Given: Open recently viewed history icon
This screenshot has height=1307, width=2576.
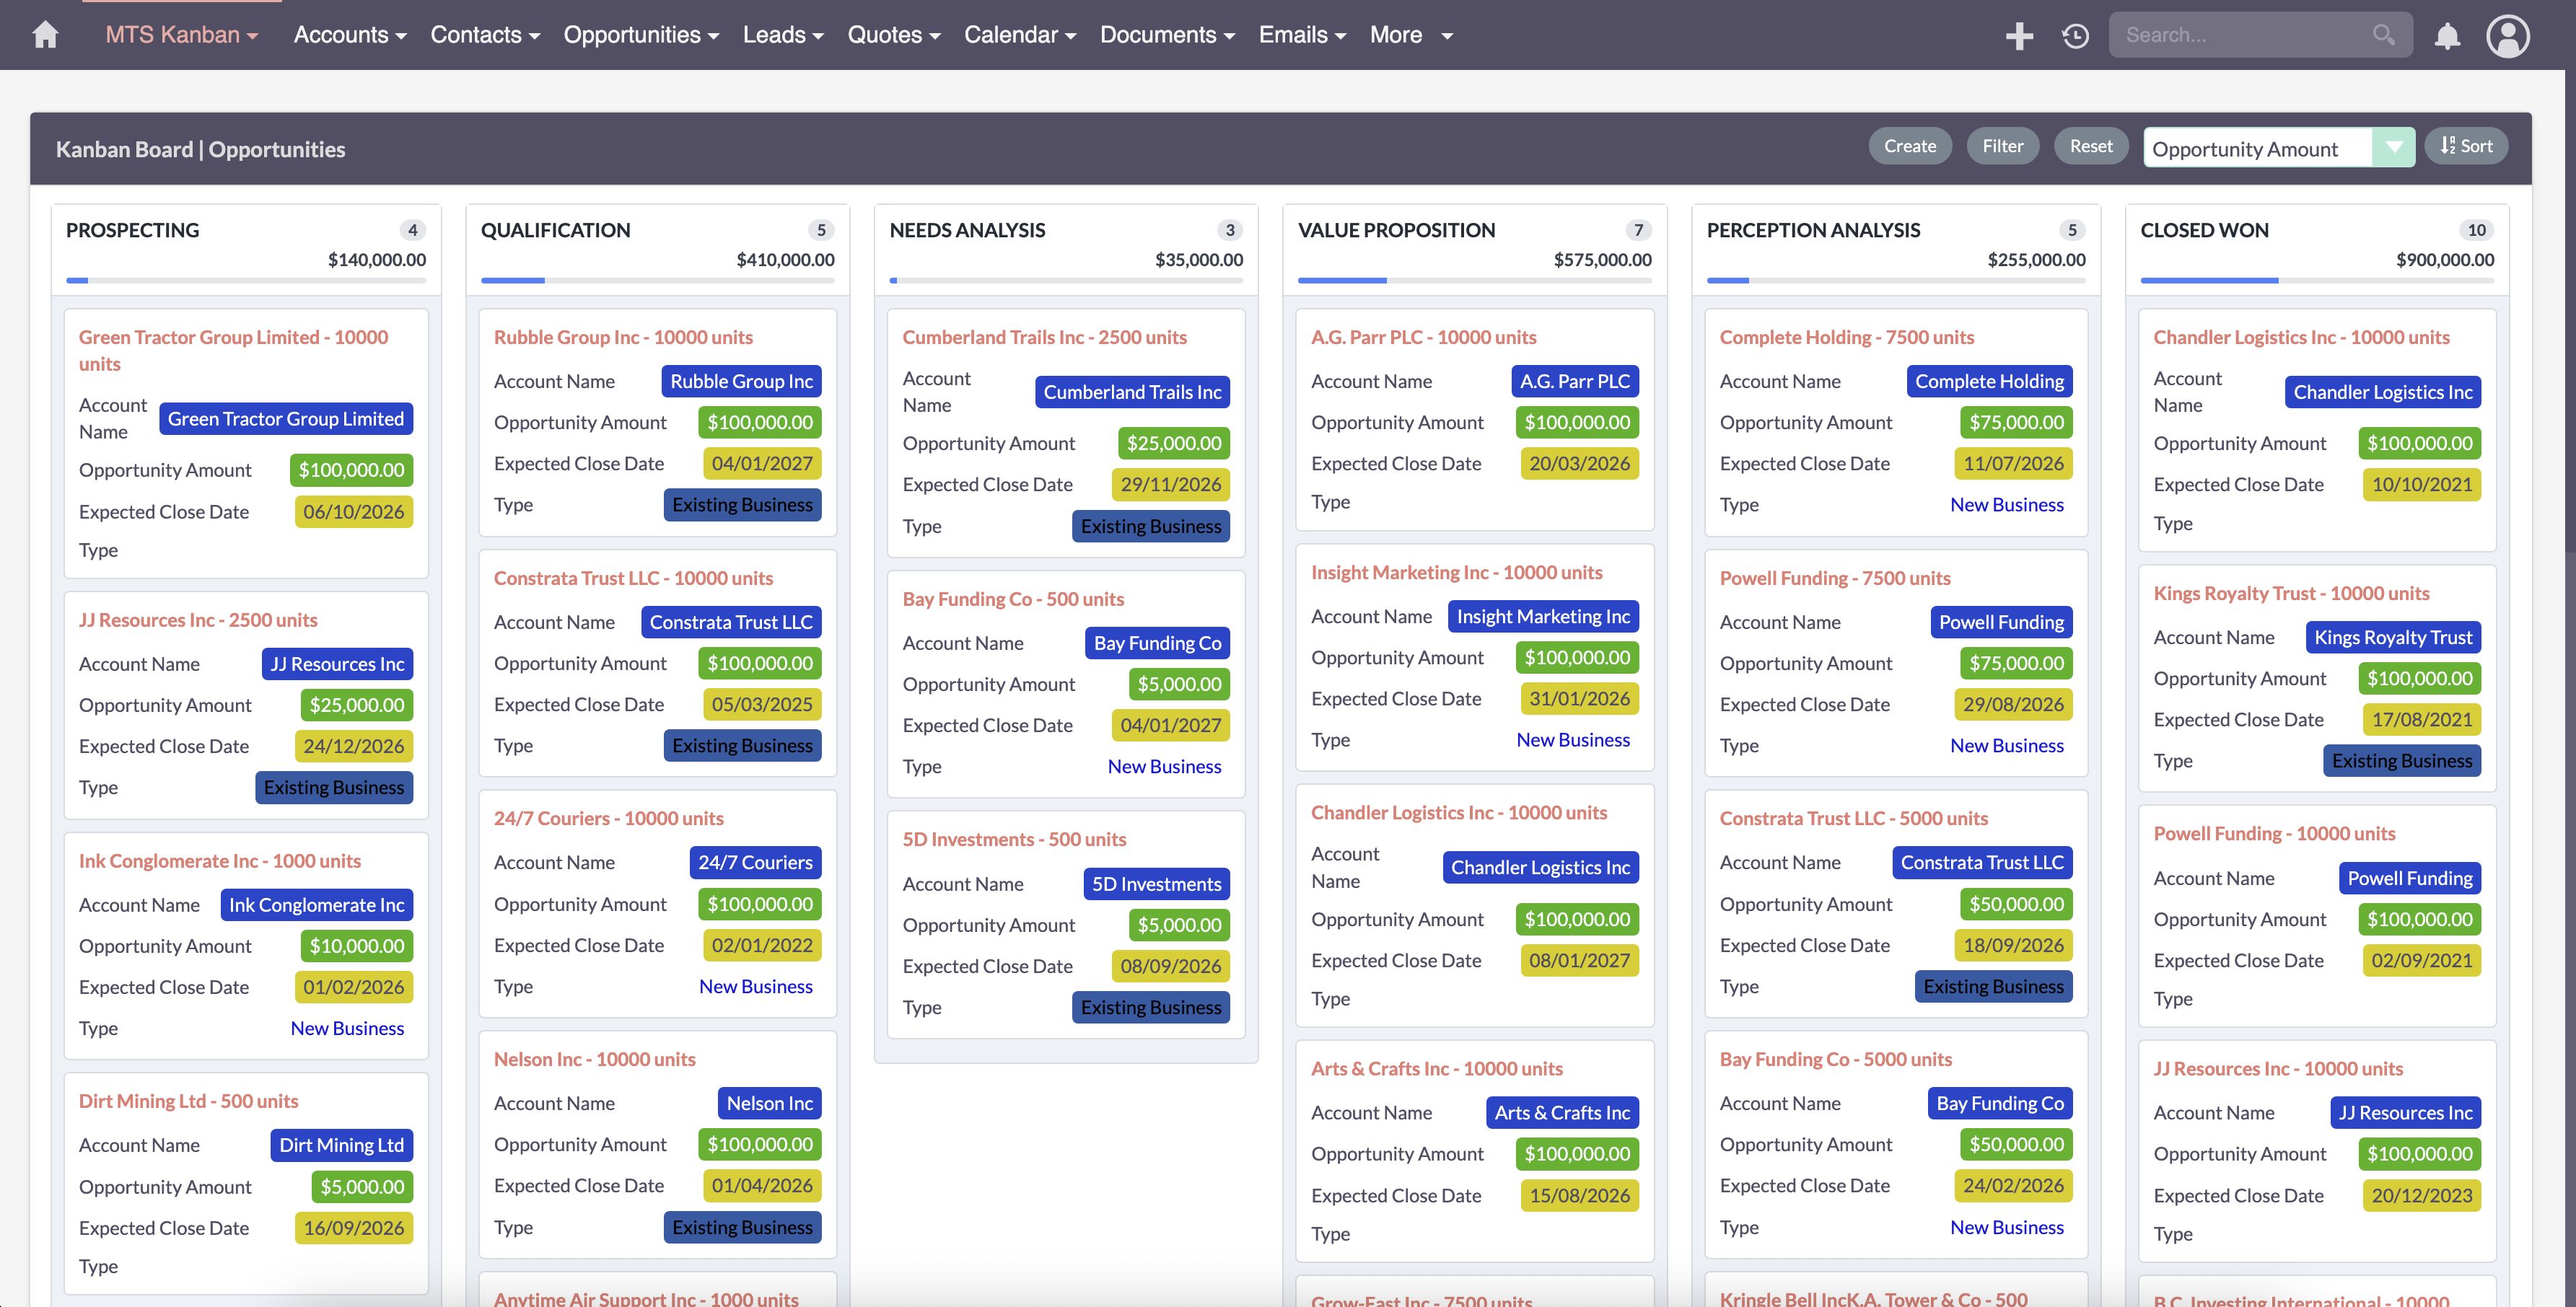Looking at the screenshot, I should (x=2075, y=36).
